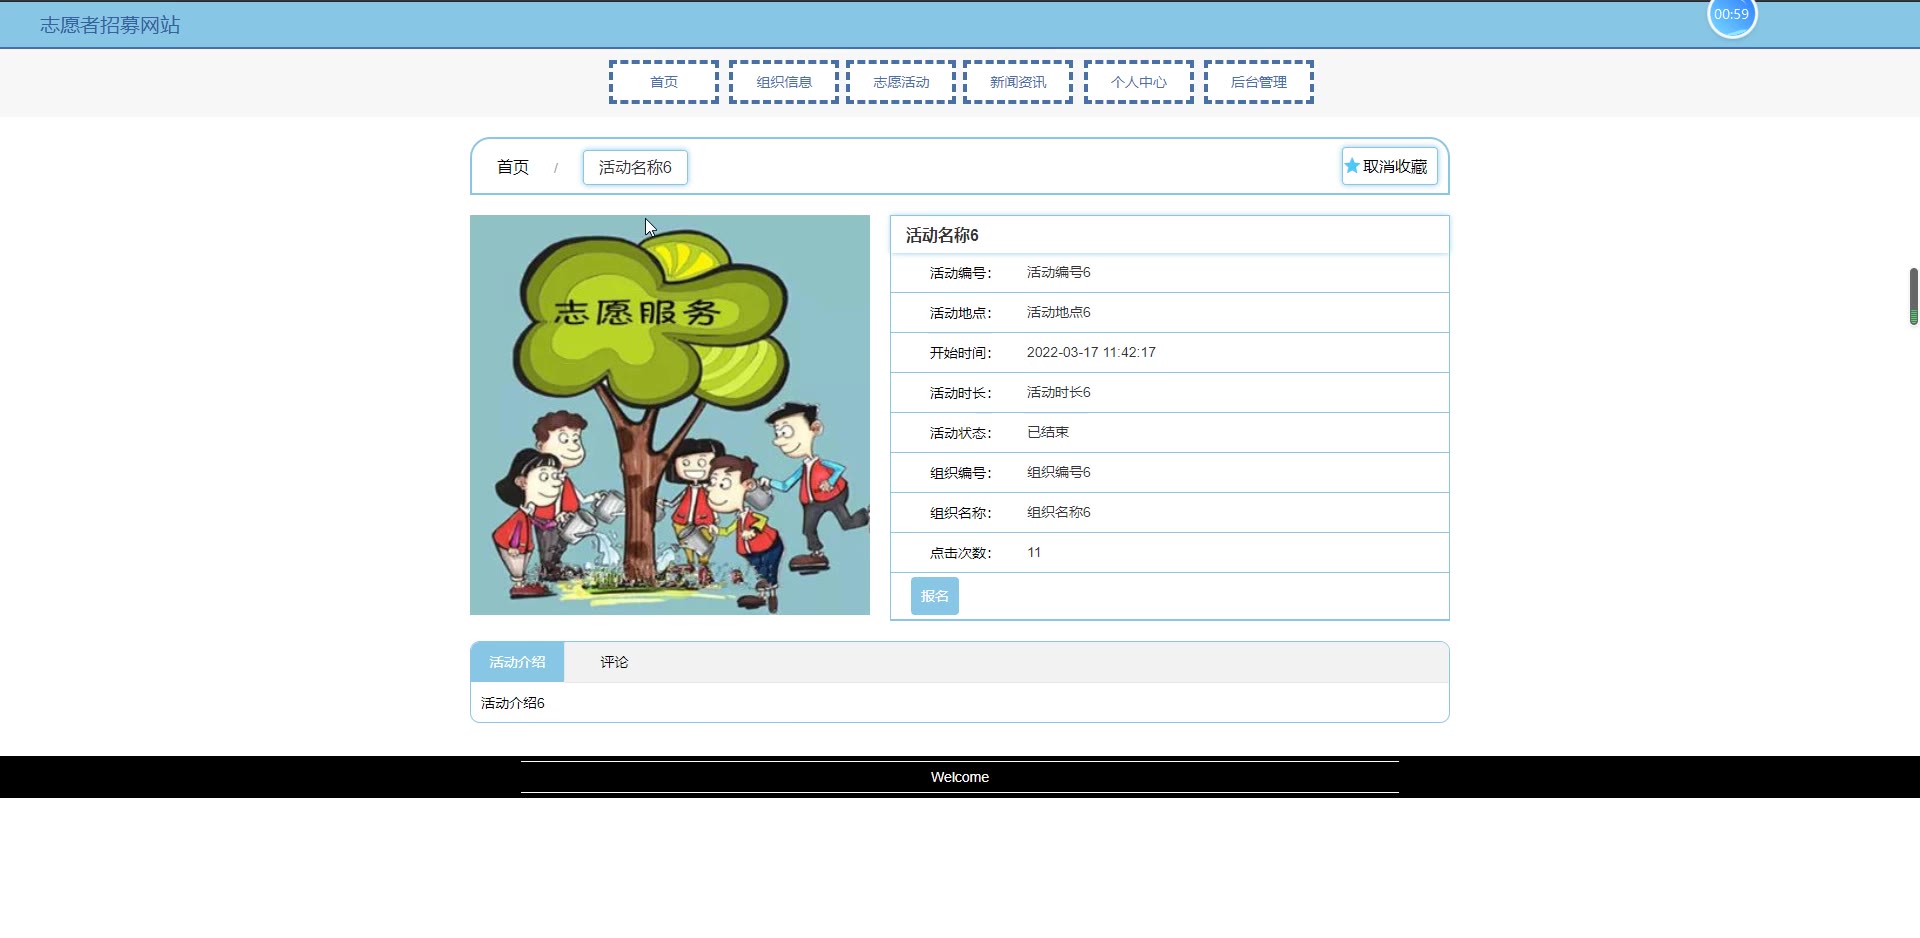Image resolution: width=1920 pixels, height=938 pixels.
Task: Open 后台管理 navigation item
Action: [x=1259, y=82]
